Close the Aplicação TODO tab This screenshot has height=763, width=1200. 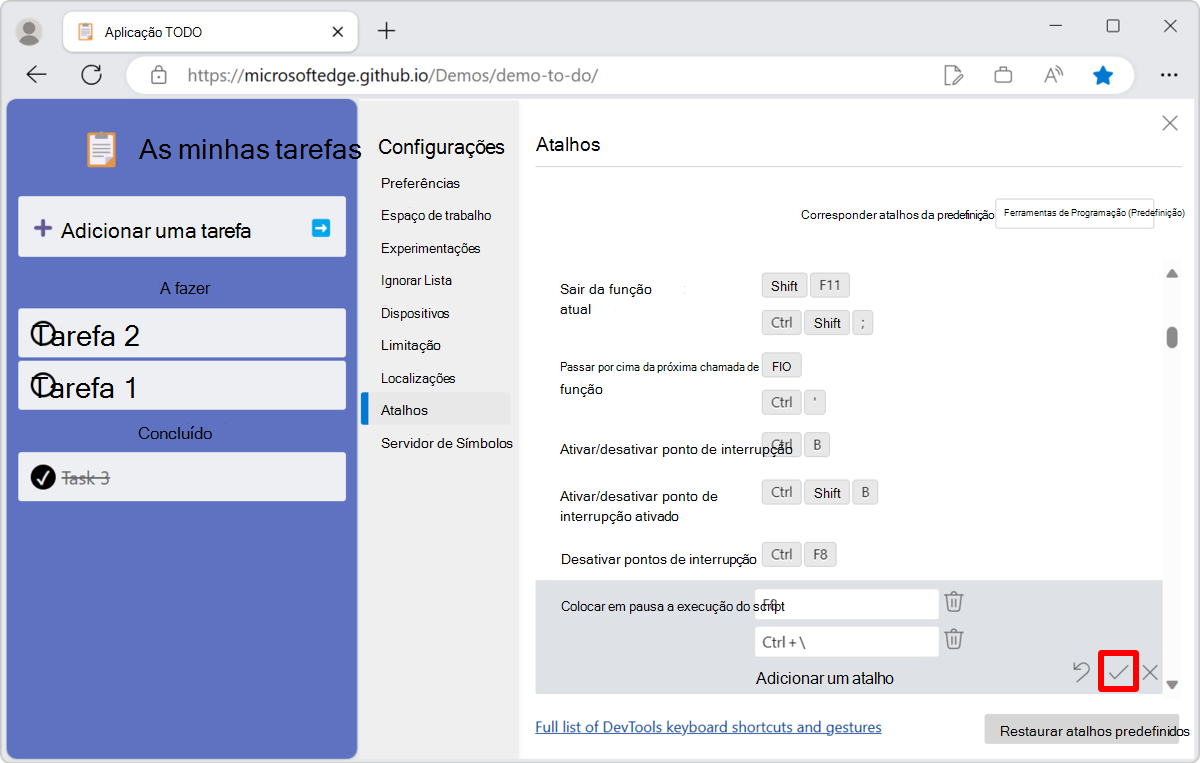click(x=338, y=32)
